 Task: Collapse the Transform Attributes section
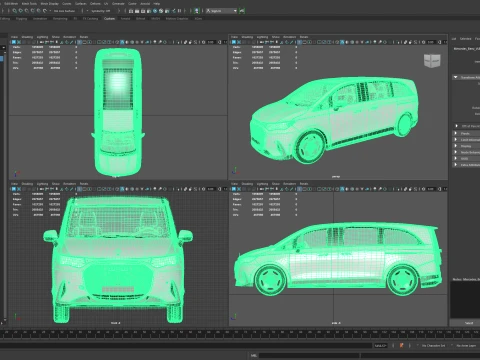(x=456, y=77)
